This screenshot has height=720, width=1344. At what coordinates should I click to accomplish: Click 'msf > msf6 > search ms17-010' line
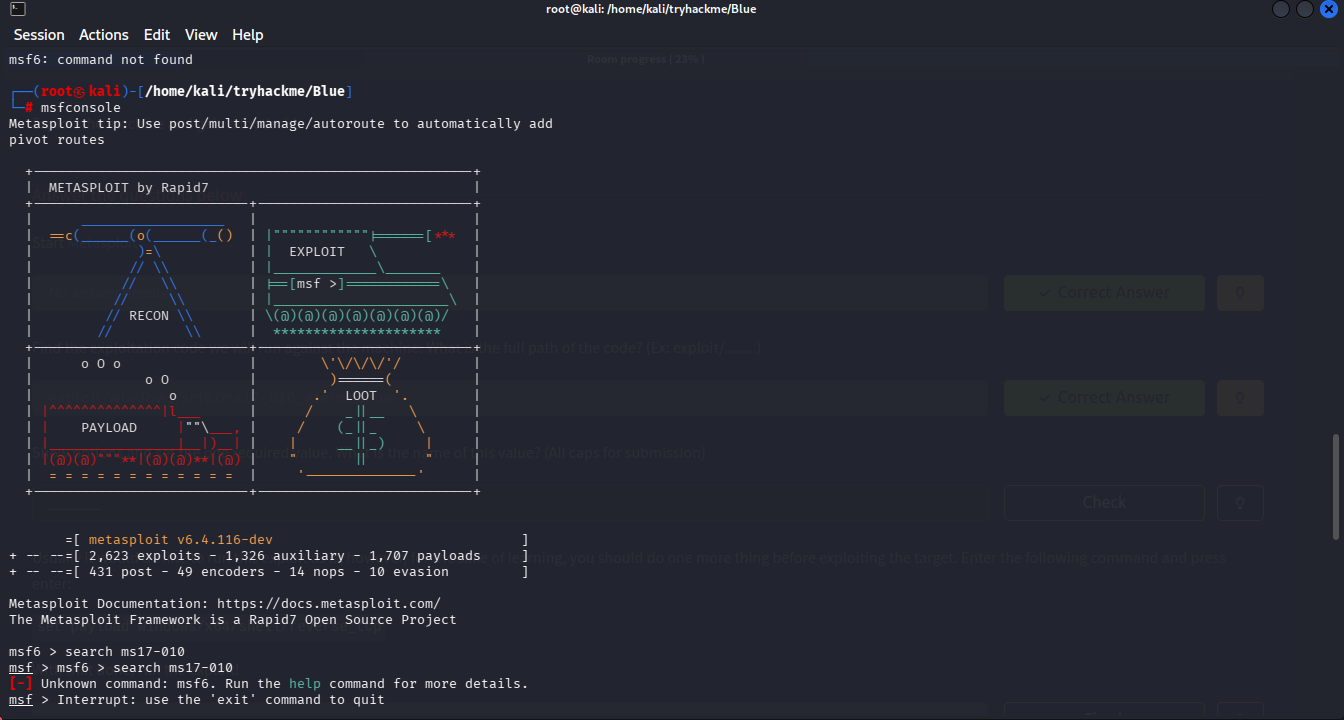click(x=121, y=668)
